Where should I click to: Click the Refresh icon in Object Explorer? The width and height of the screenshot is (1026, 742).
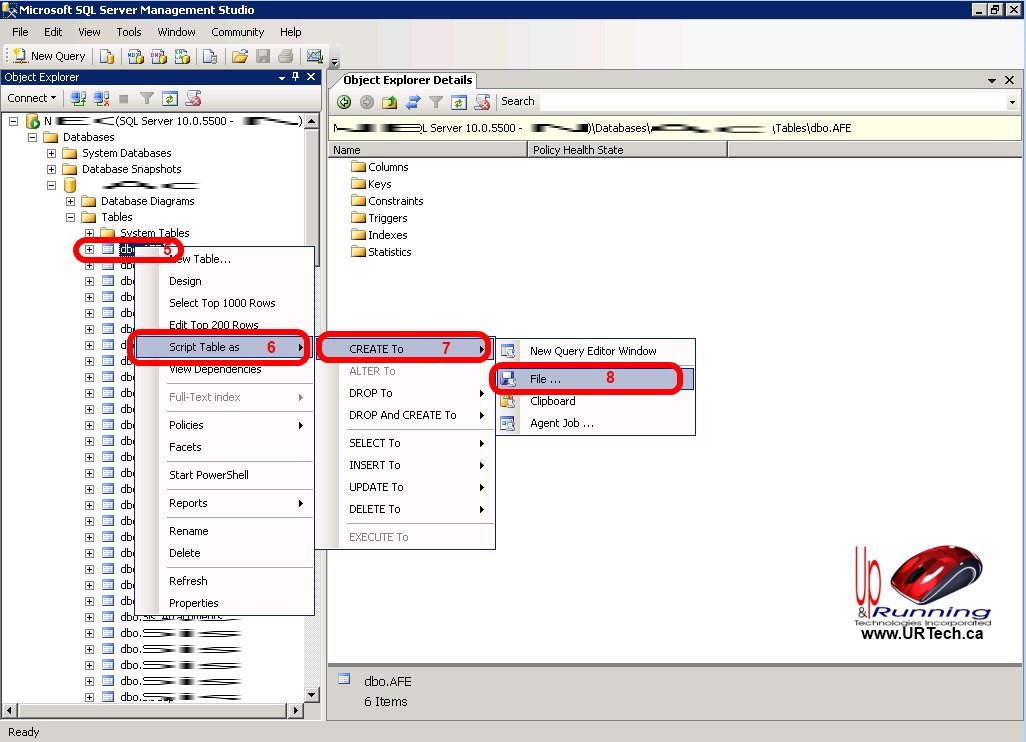click(170, 98)
